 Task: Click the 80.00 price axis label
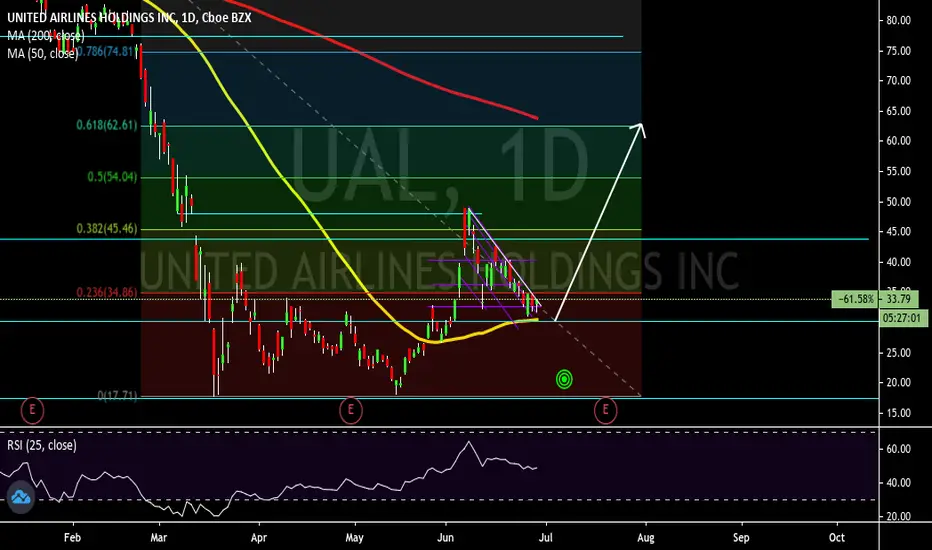click(x=898, y=20)
